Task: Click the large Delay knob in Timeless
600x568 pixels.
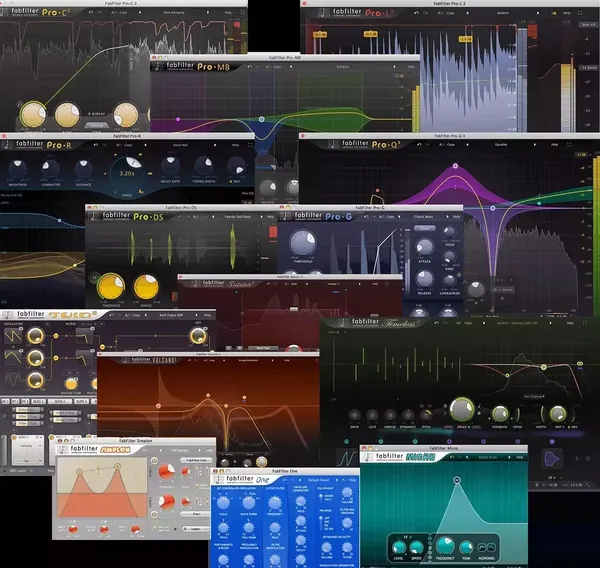Action: point(462,410)
